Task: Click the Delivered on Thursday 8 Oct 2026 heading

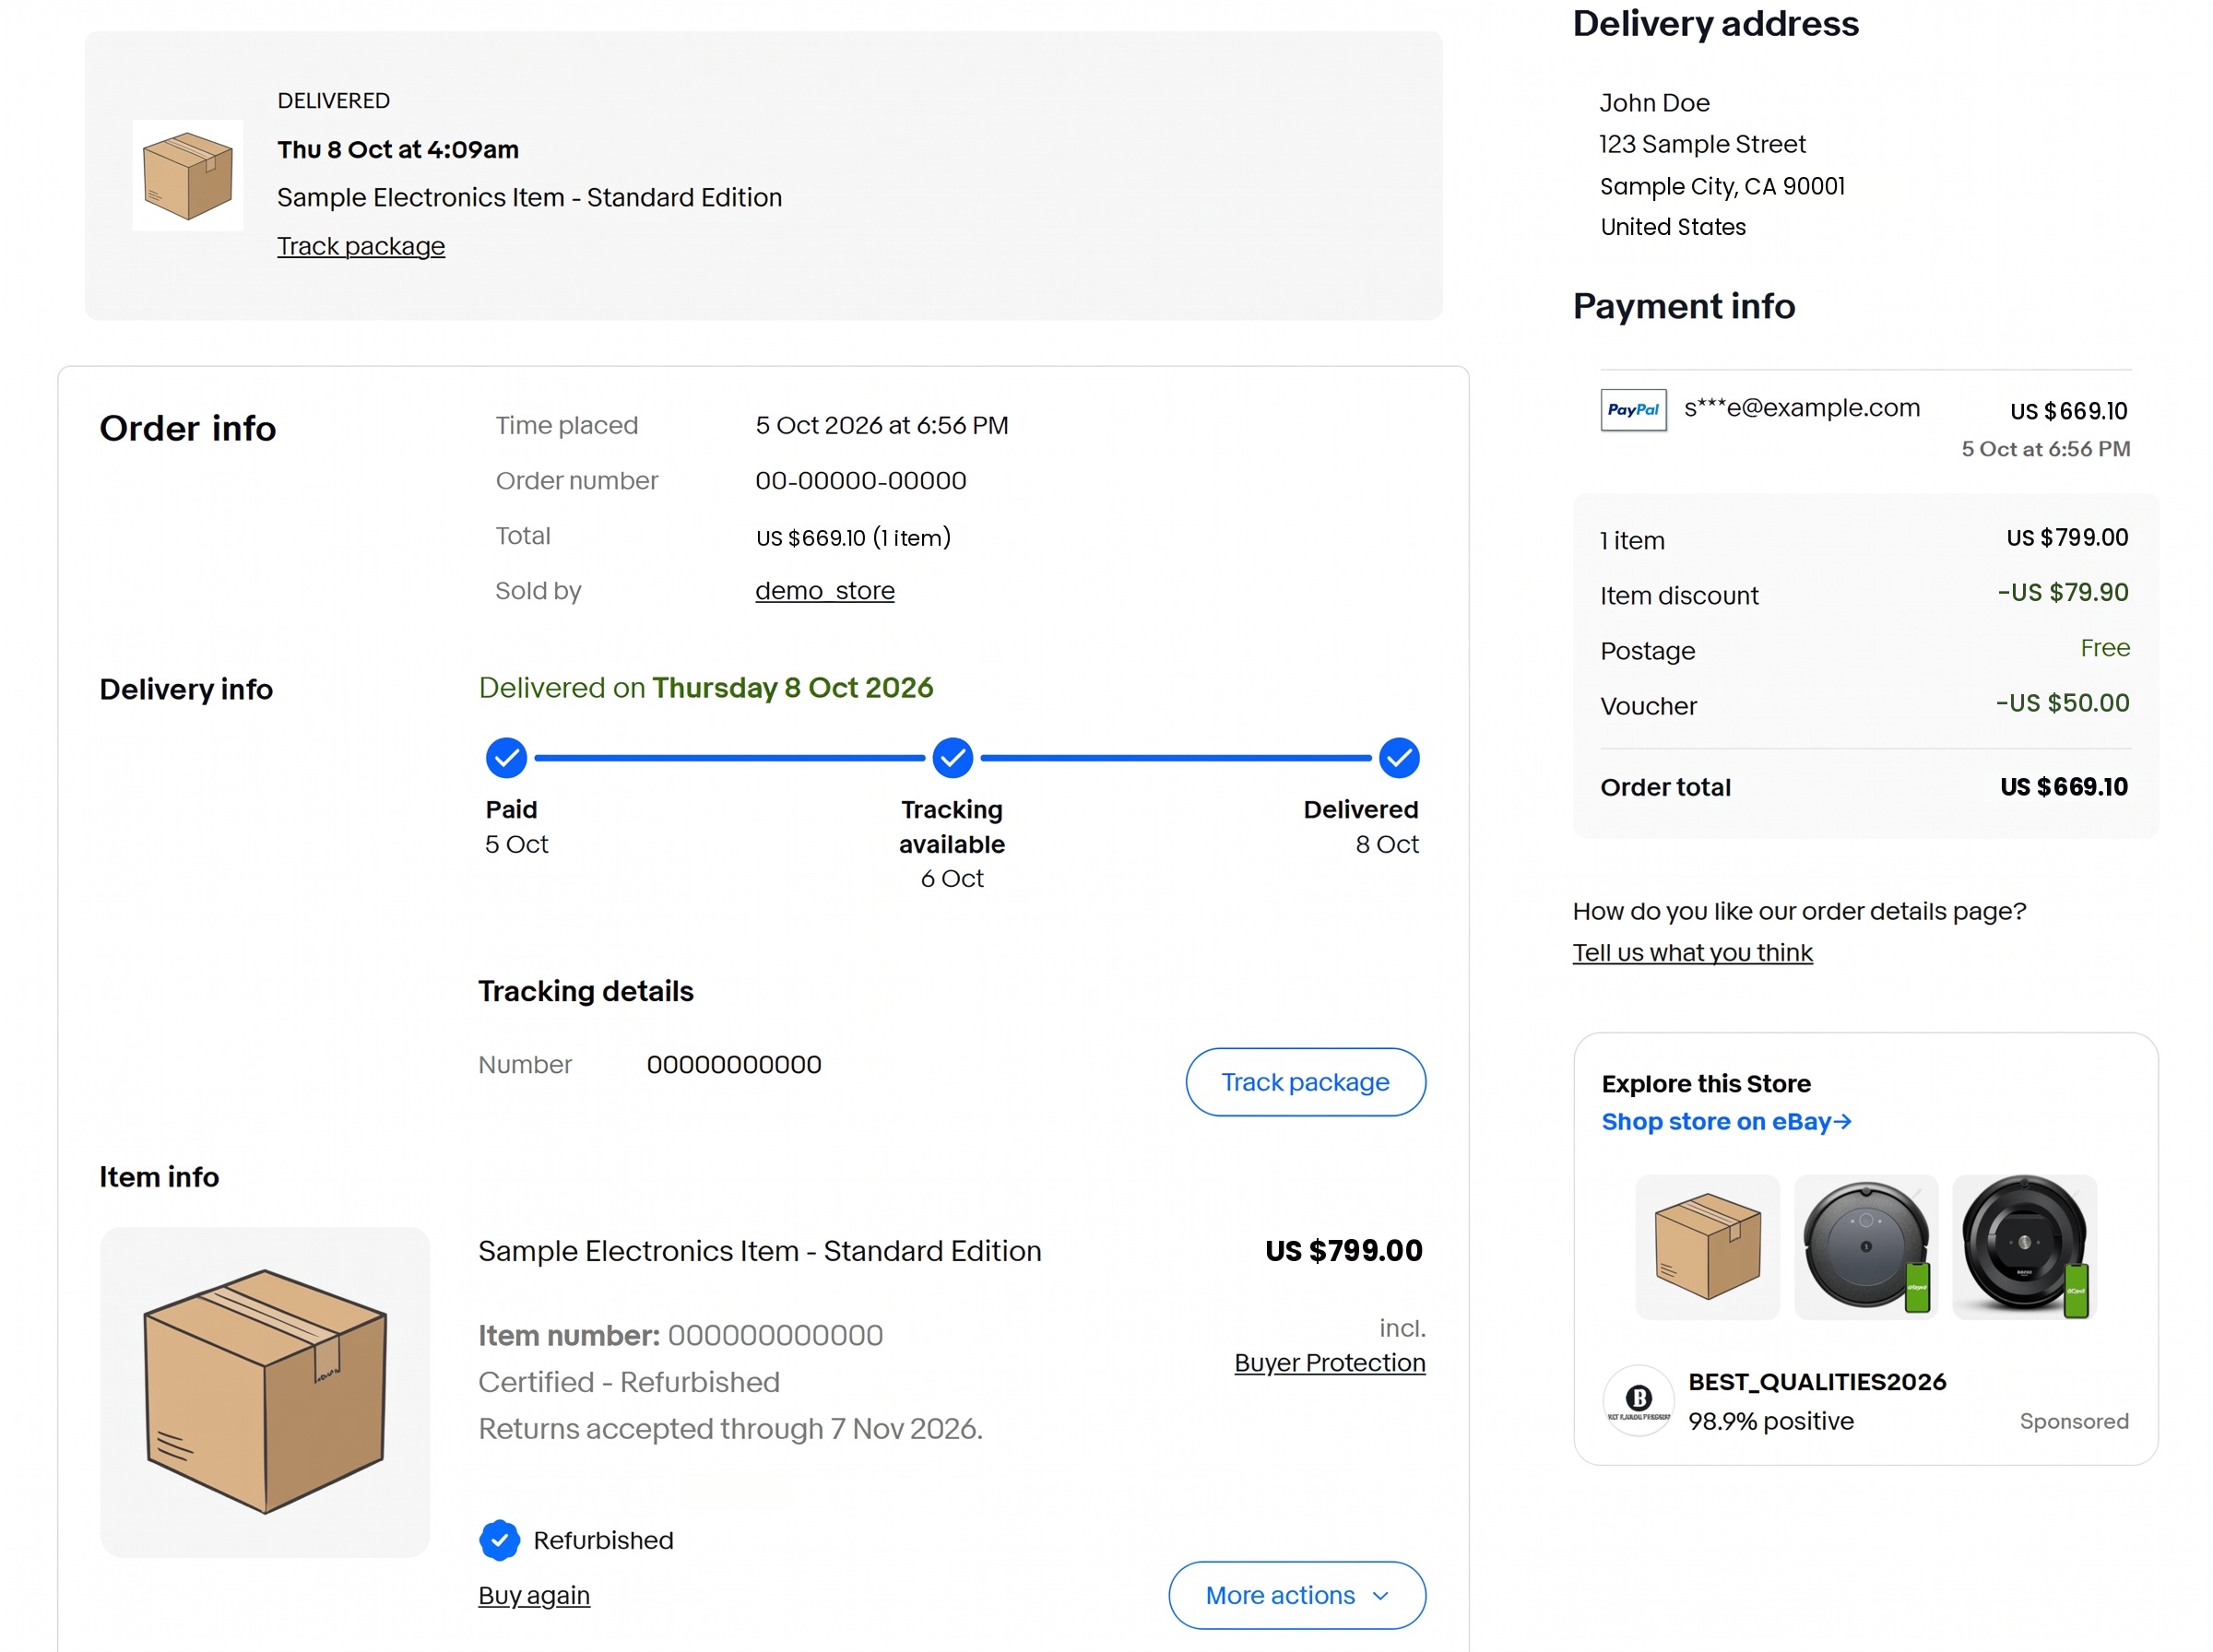Action: coord(705,687)
